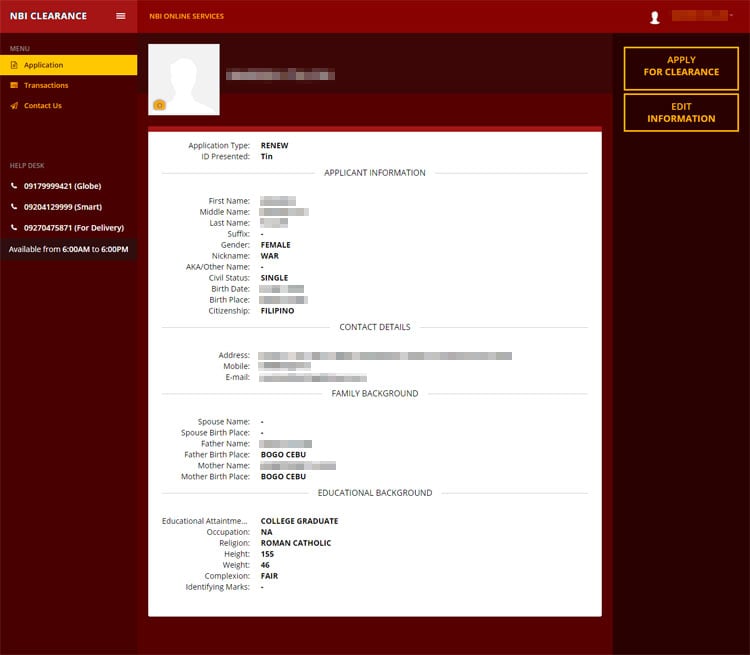Click the HELP DESK sidebar label
Screen dimensions: 750x655
tap(27, 166)
